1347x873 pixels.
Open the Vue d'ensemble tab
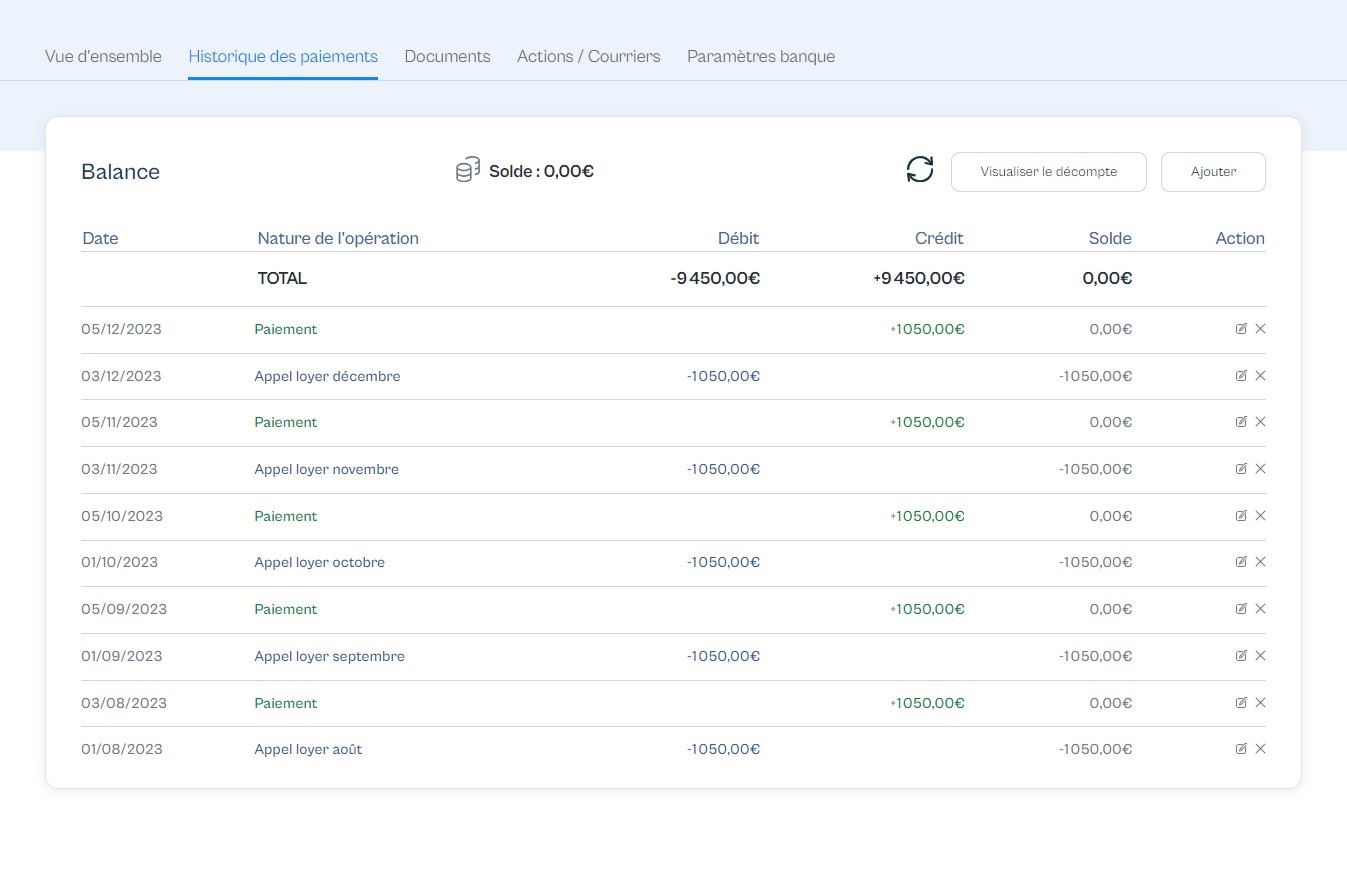[x=103, y=56]
